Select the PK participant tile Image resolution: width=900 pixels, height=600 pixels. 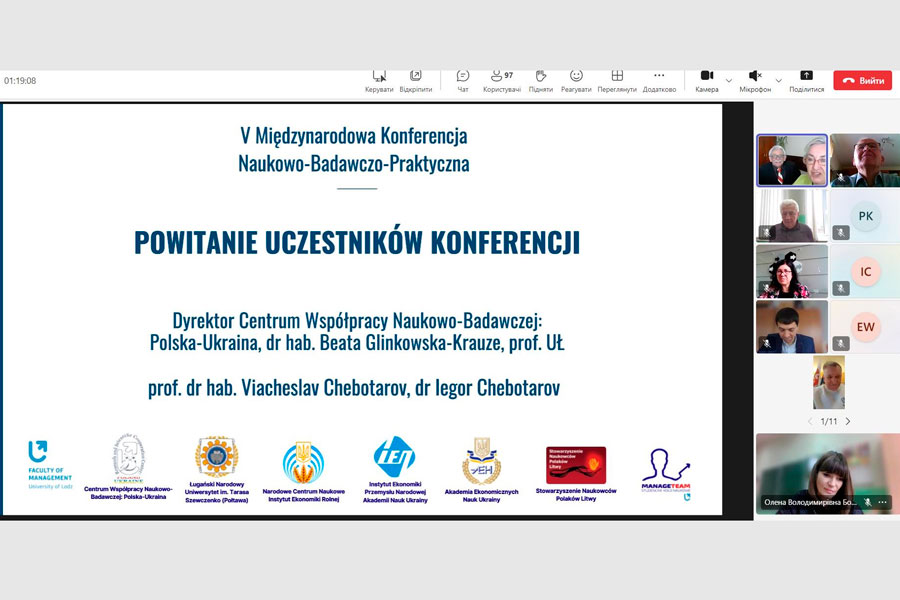pos(865,216)
